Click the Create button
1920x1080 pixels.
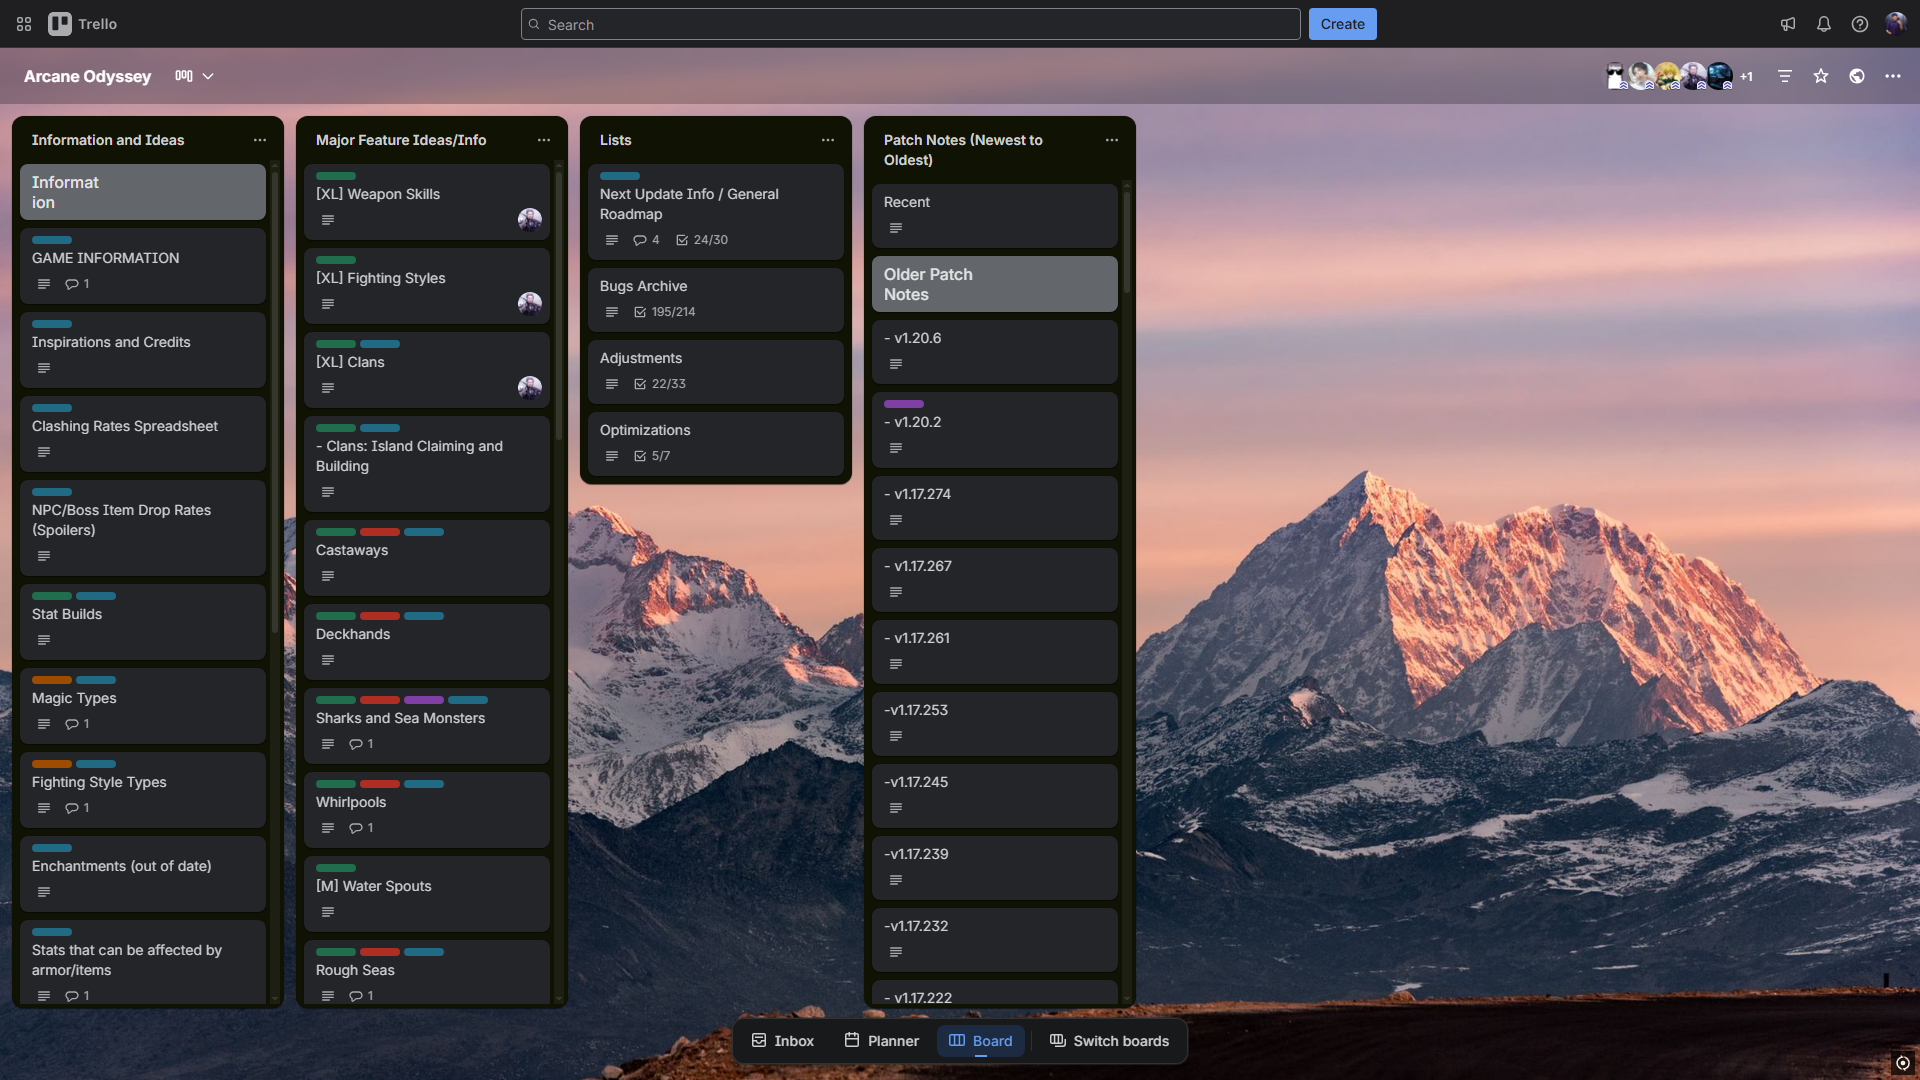pyautogui.click(x=1342, y=24)
